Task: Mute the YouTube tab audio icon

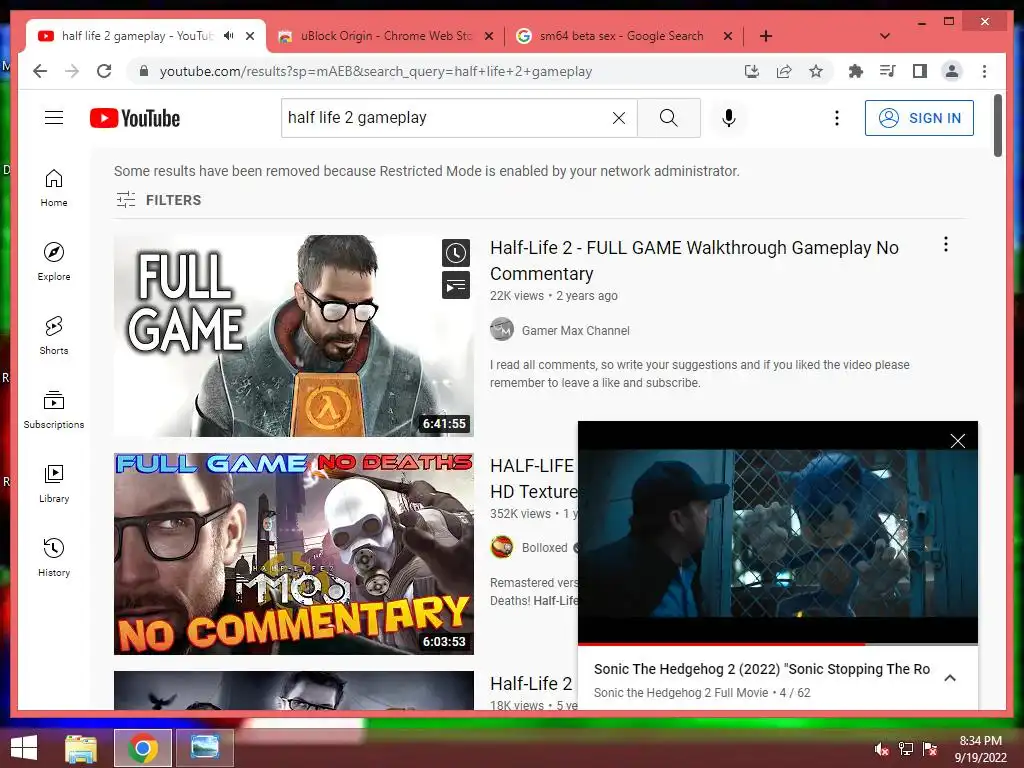Action: point(228,36)
